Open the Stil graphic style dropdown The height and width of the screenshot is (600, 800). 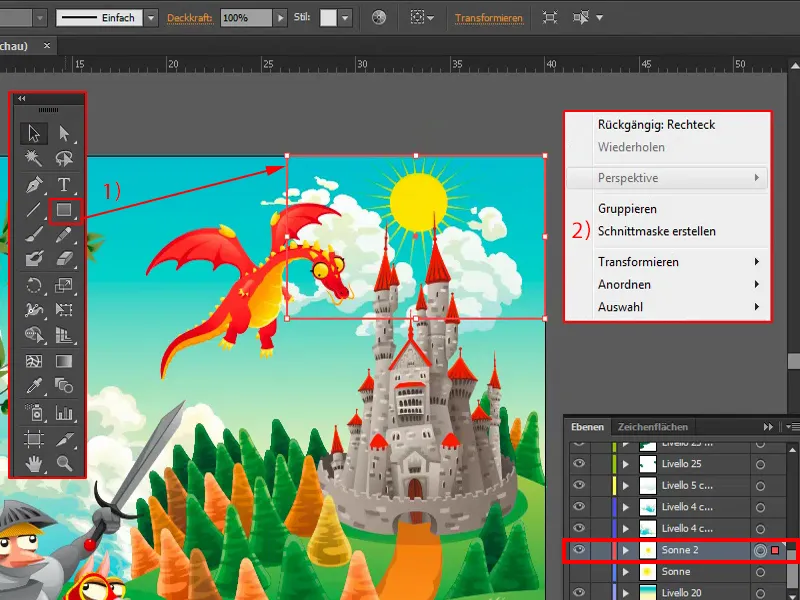click(x=345, y=18)
